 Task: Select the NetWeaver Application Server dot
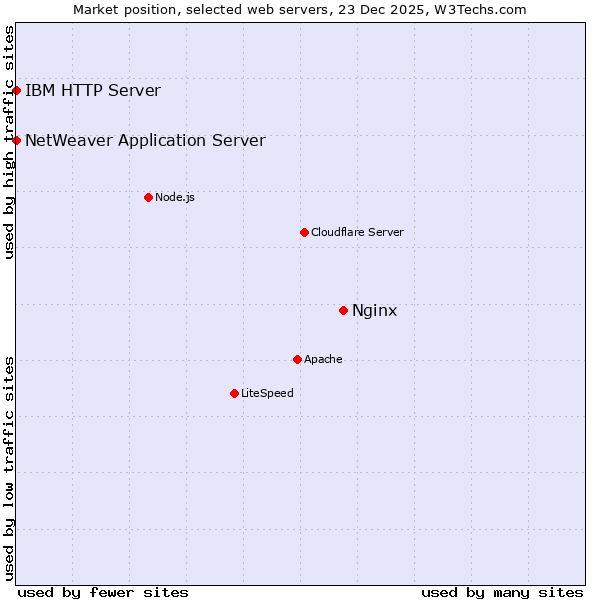[16, 140]
